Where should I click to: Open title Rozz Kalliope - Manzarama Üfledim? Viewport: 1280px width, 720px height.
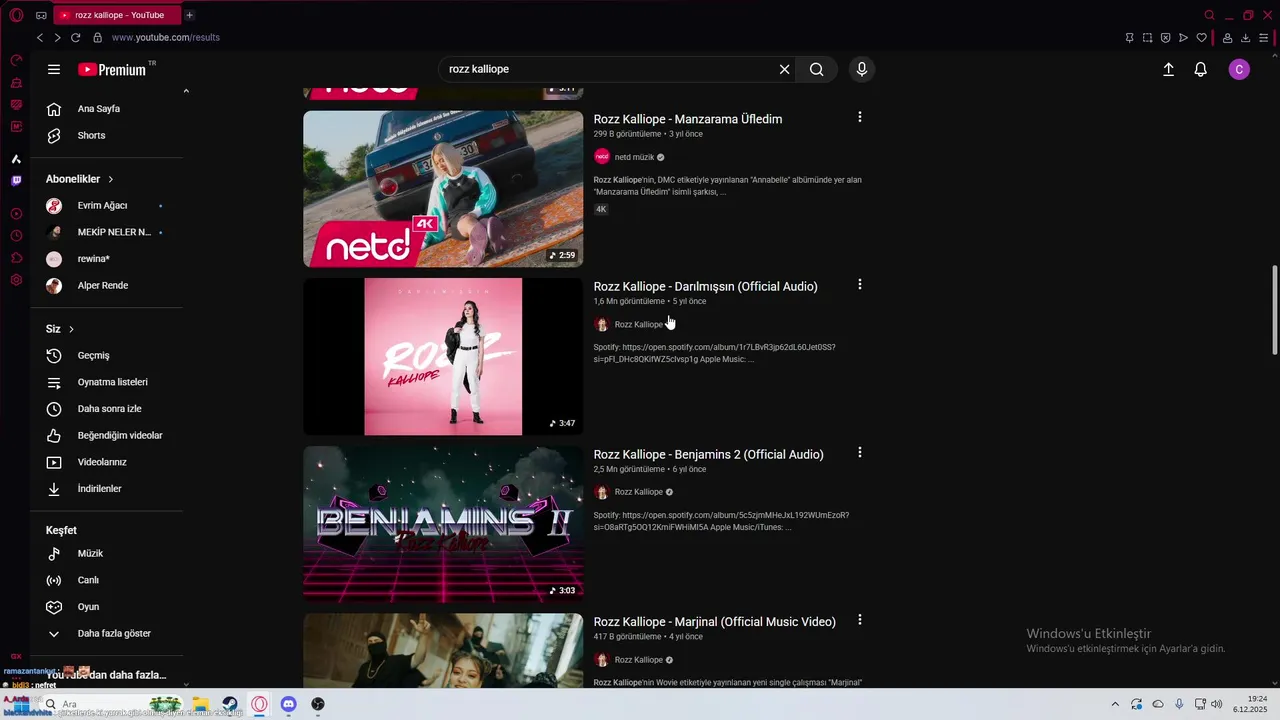pos(688,119)
